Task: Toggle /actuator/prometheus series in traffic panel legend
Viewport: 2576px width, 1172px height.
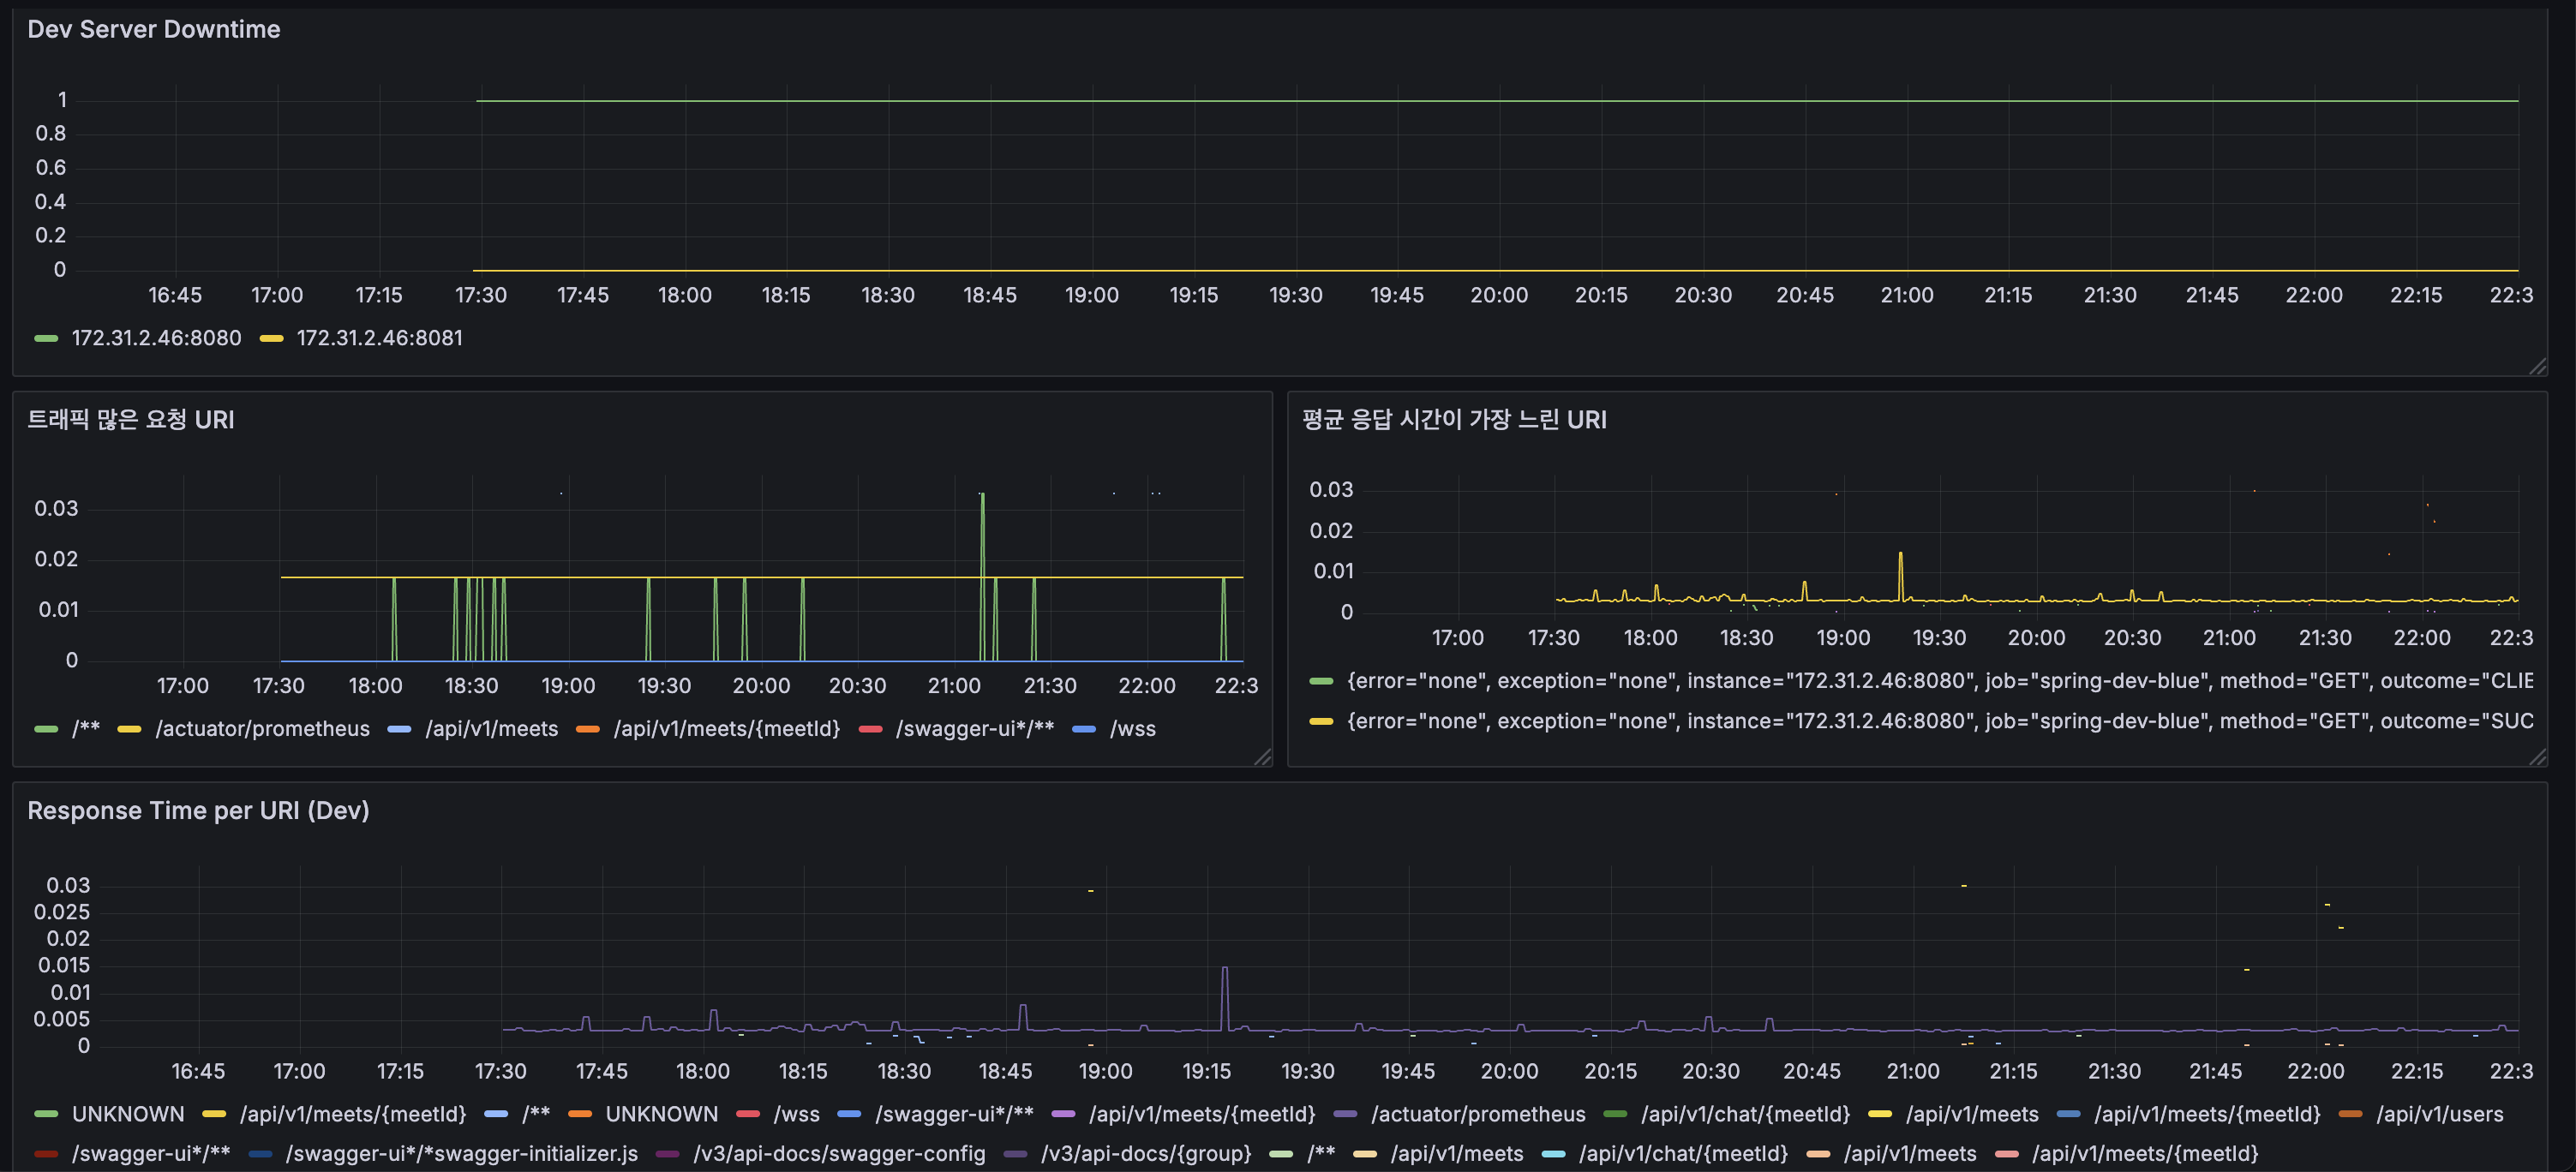Action: 262,729
